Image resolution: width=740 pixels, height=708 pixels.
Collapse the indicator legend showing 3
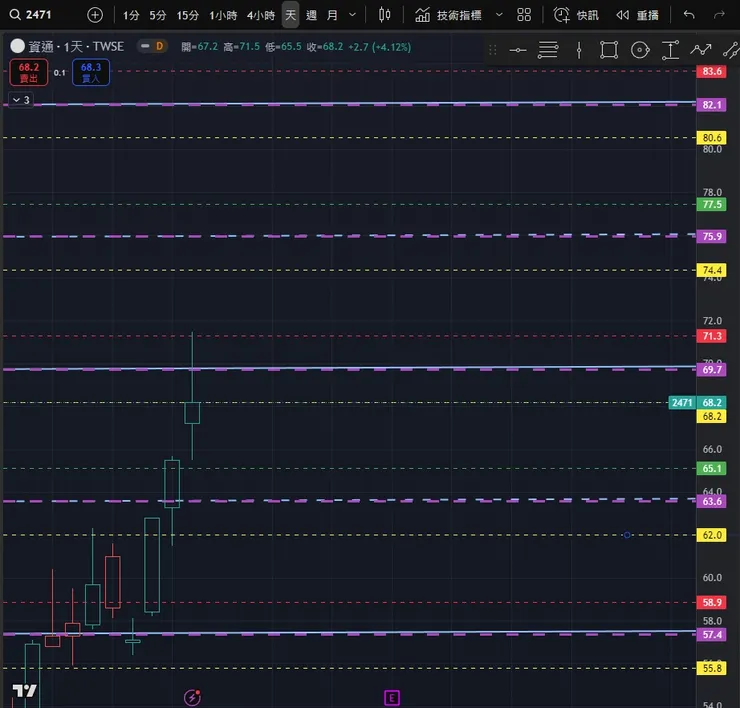point(21,100)
